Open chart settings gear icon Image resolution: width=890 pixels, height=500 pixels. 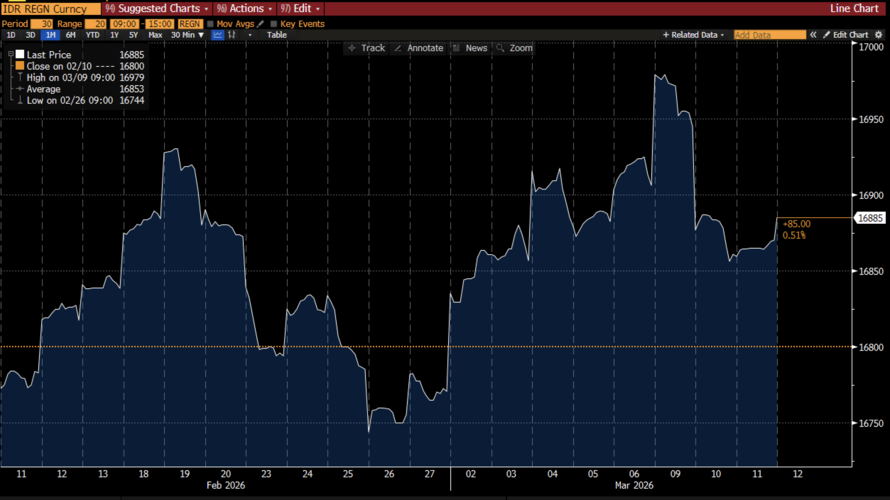coord(881,35)
